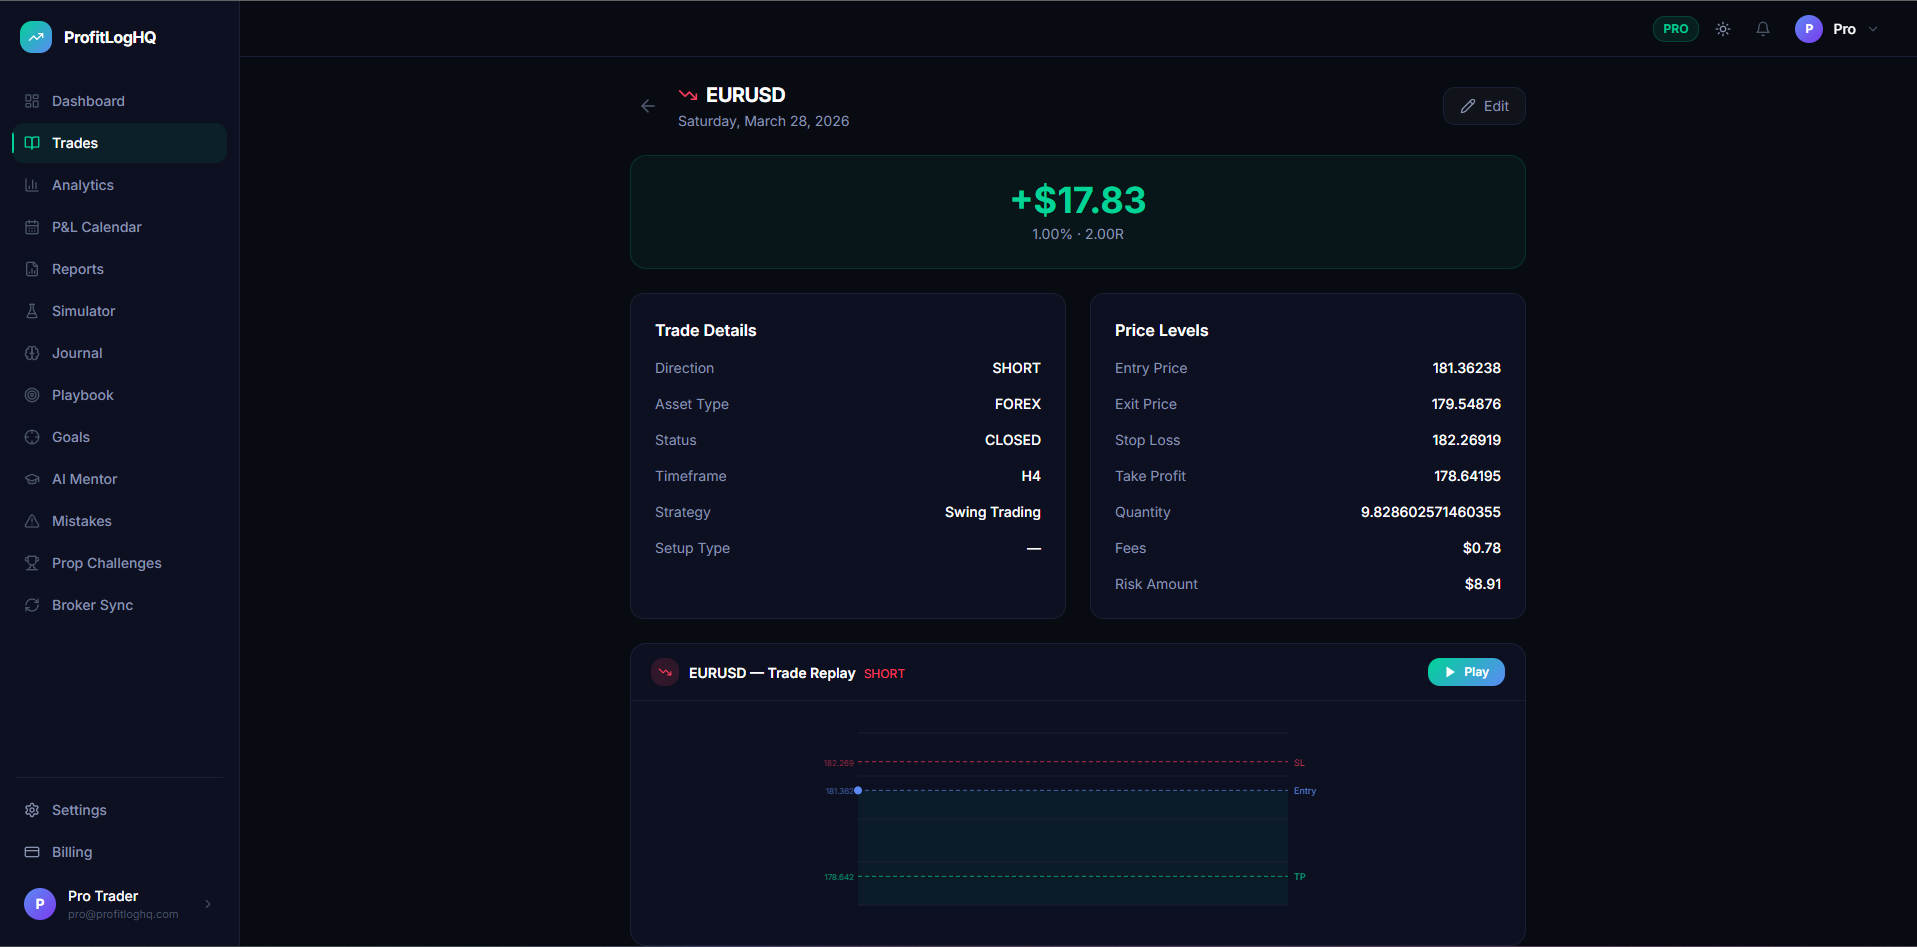Switch to the Trades section
1917x947 pixels.
point(74,143)
